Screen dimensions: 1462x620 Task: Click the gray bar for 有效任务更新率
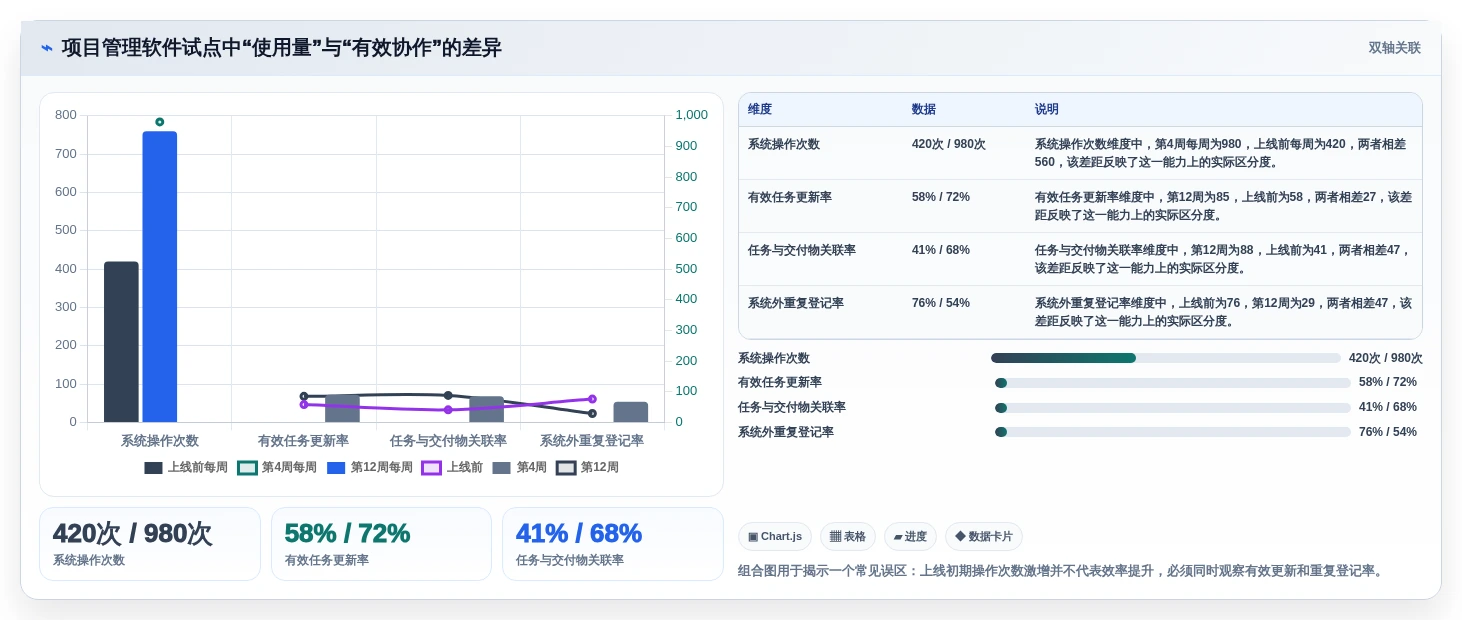click(x=342, y=408)
